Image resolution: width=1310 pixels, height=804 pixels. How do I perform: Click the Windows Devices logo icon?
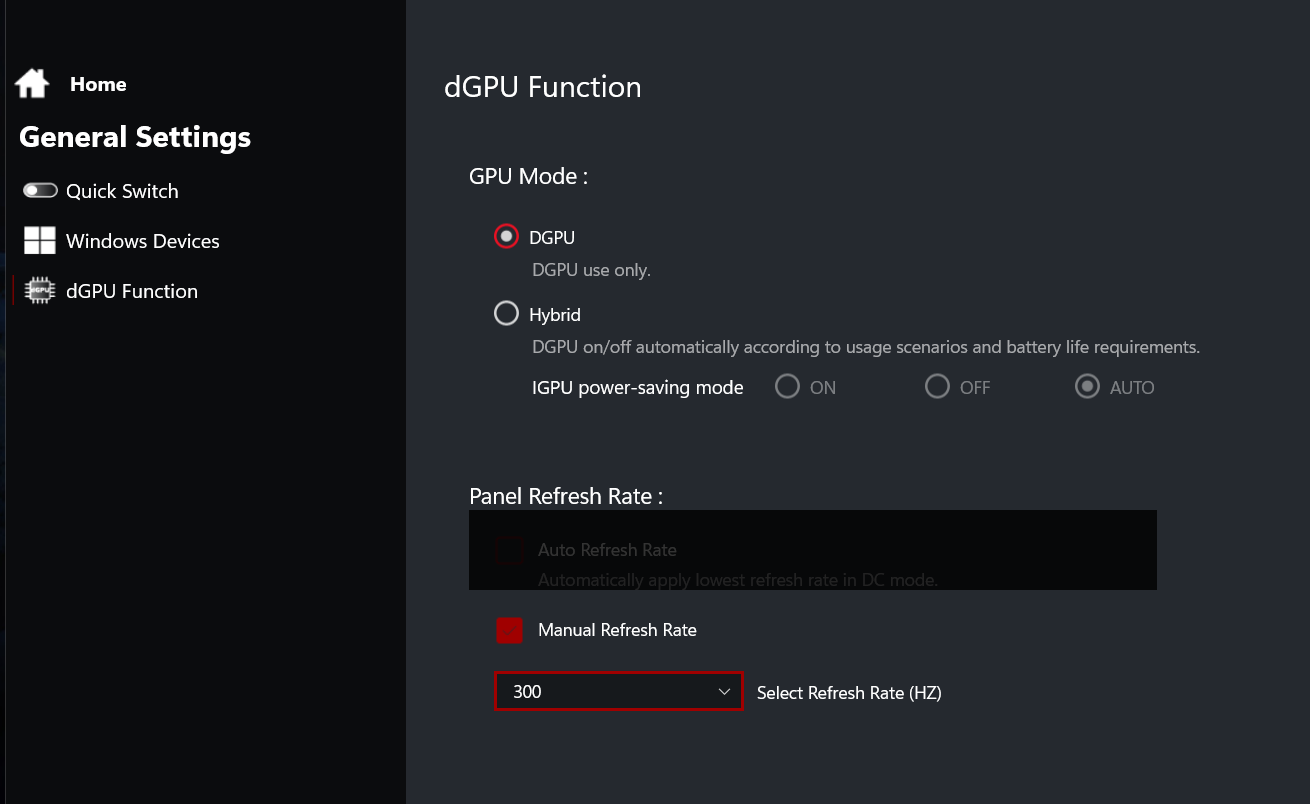click(40, 240)
